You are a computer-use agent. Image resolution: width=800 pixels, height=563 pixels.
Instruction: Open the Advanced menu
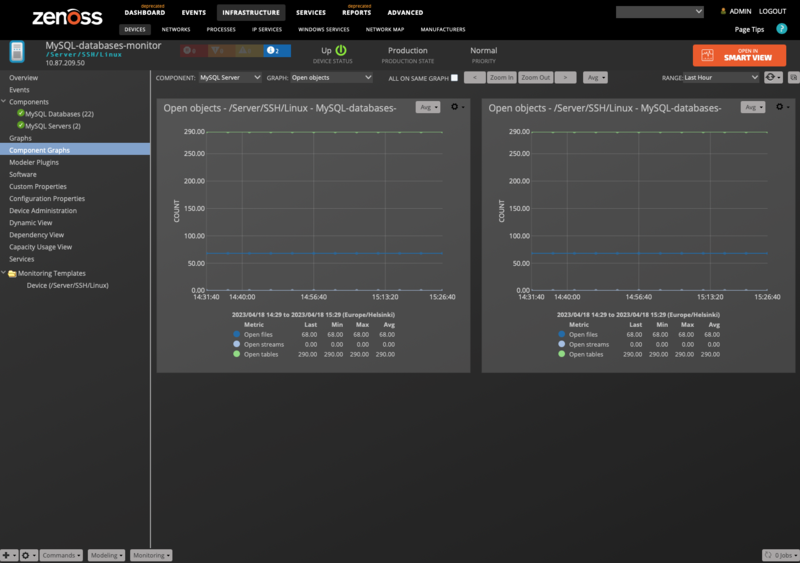click(x=405, y=12)
